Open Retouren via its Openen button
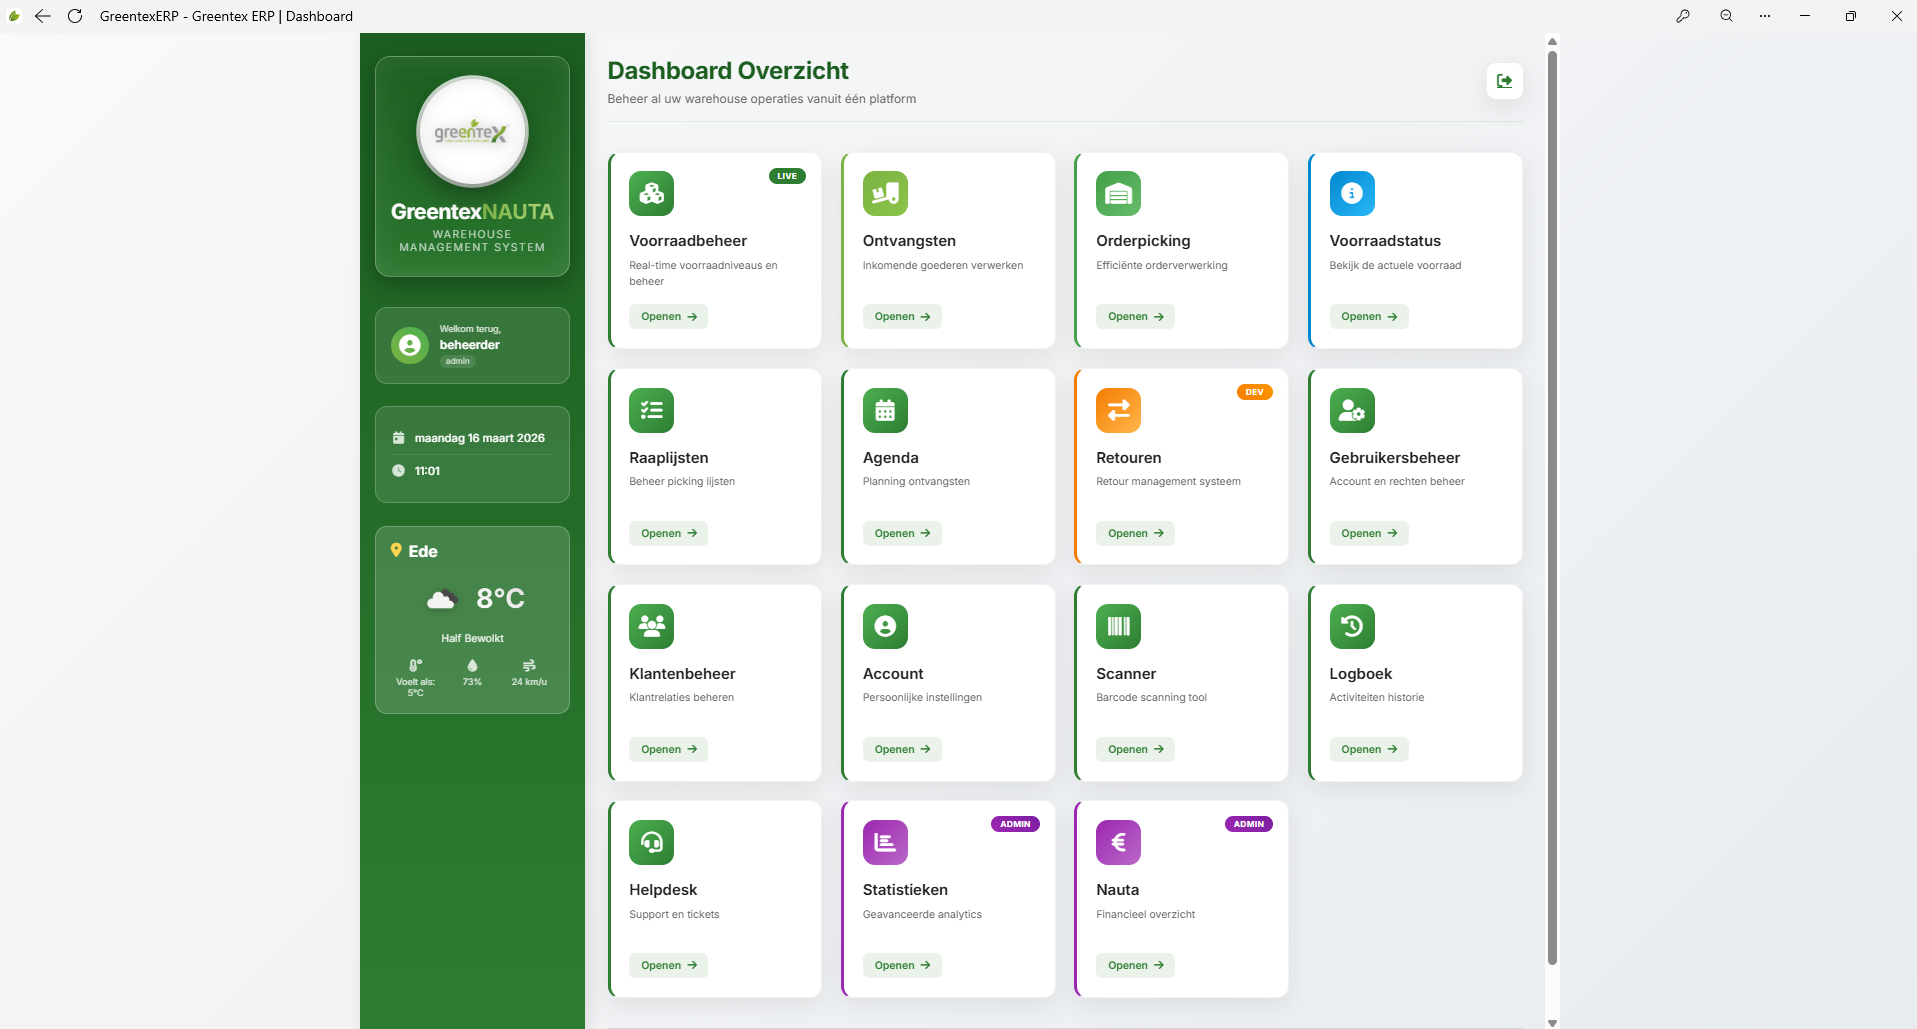Viewport: 1917px width, 1029px height. pos(1135,533)
